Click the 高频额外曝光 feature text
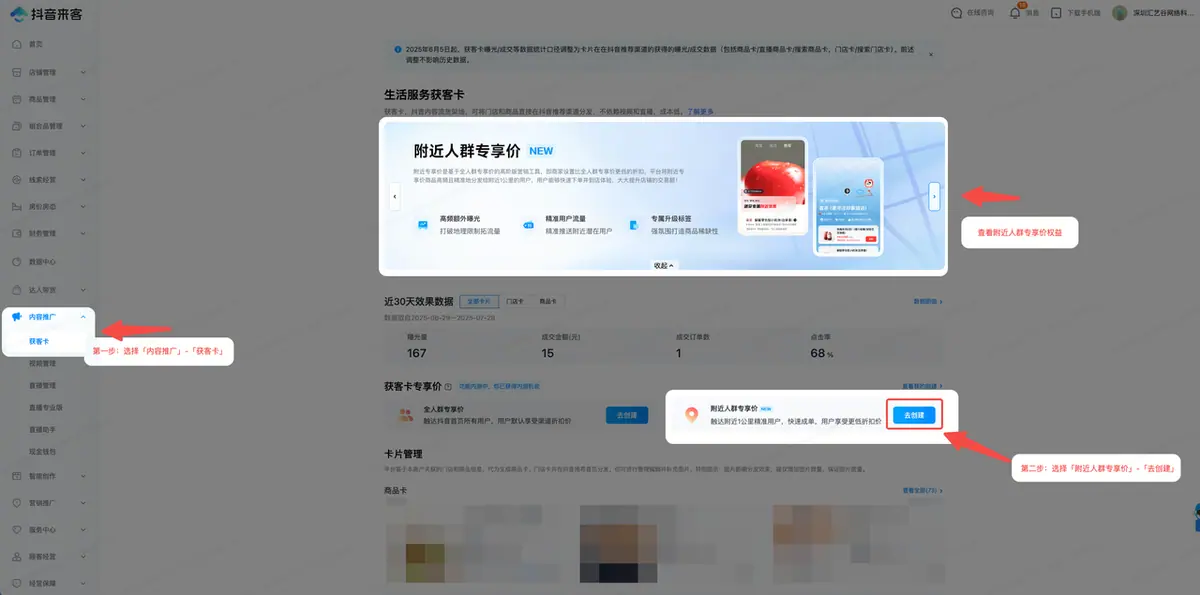 point(460,218)
